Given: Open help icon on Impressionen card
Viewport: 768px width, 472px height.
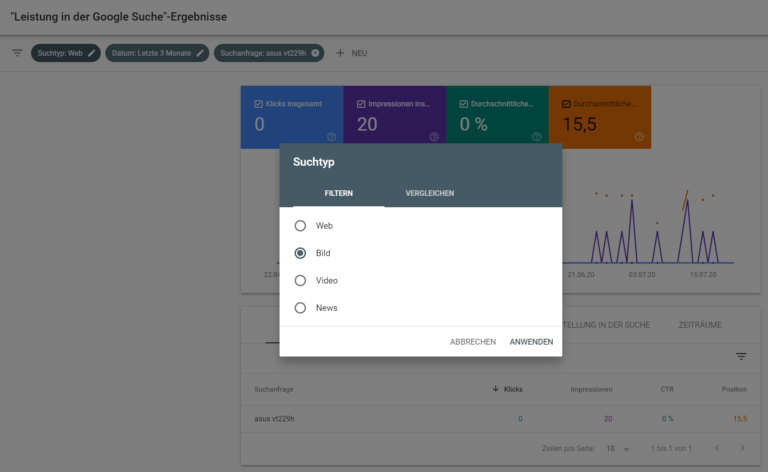Looking at the screenshot, I should (x=433, y=137).
